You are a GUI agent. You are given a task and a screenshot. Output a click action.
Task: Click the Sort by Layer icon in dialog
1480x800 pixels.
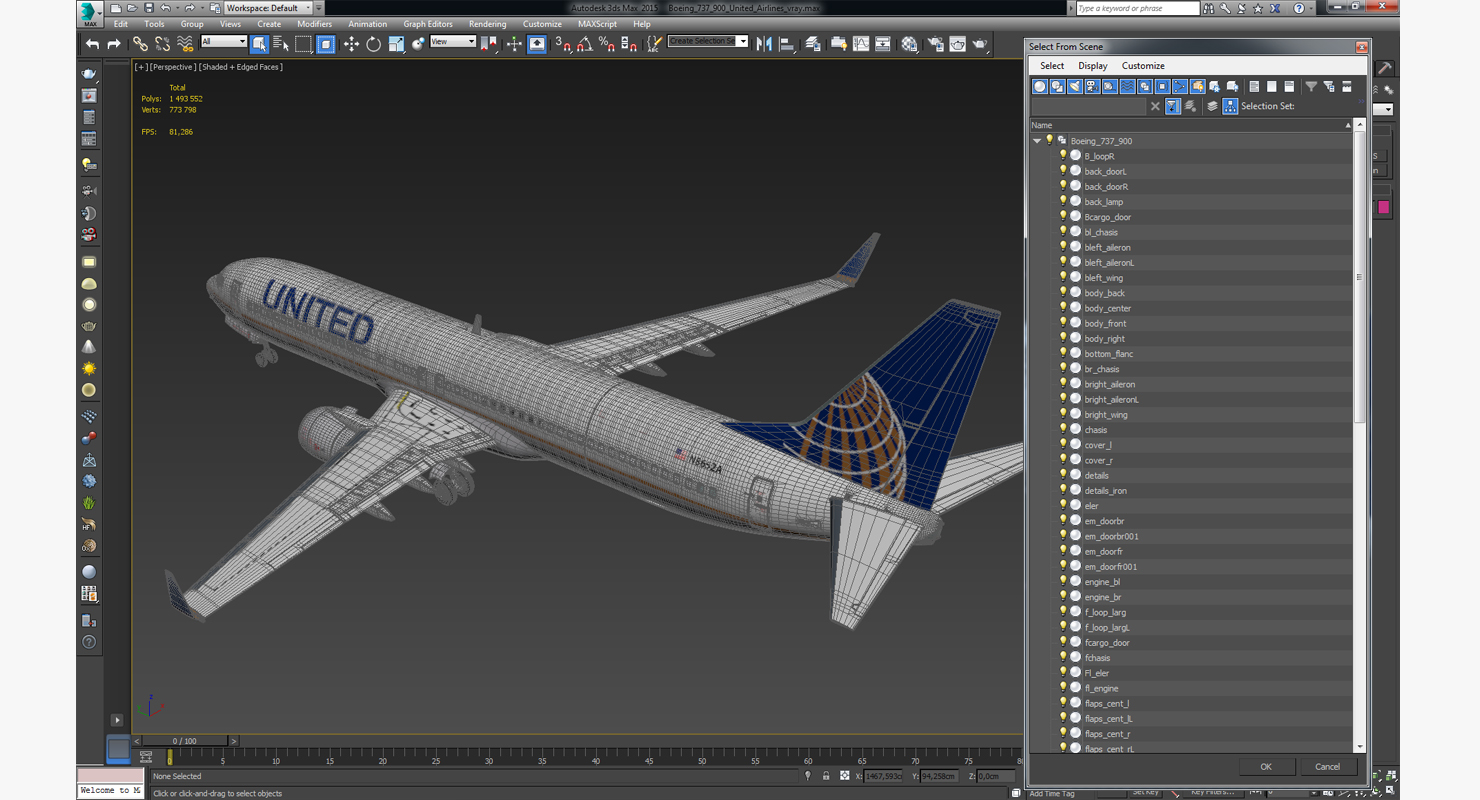pyautogui.click(x=1212, y=106)
